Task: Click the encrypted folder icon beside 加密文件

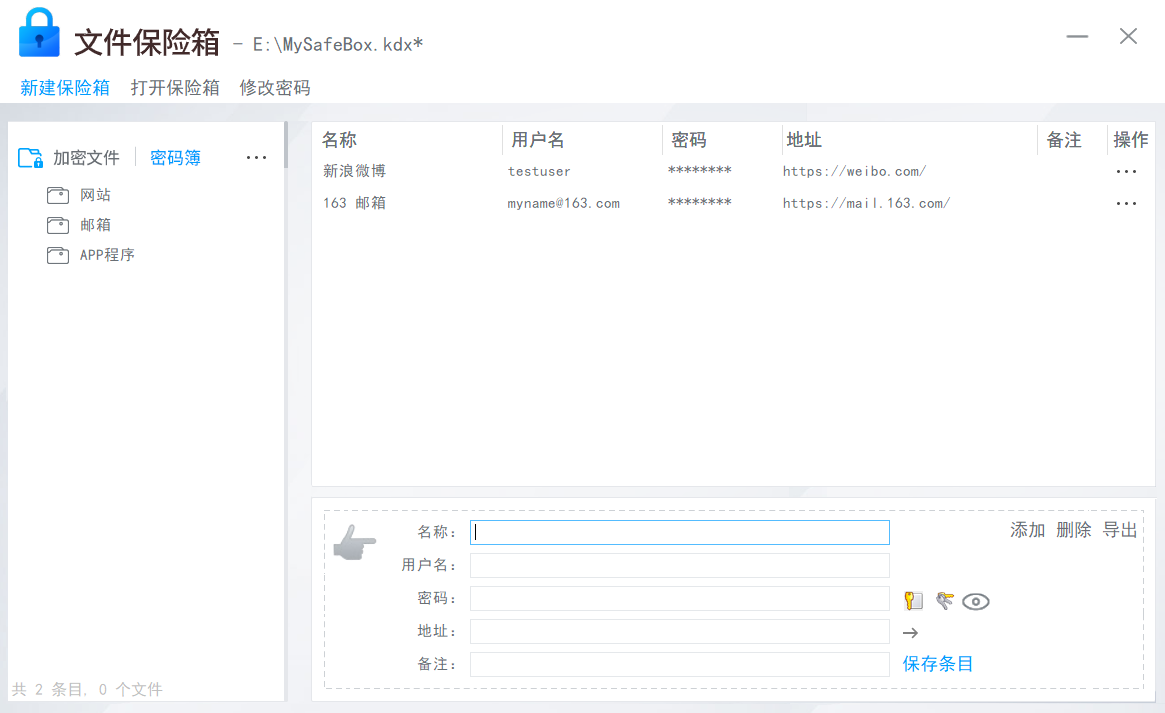Action: [x=31, y=158]
